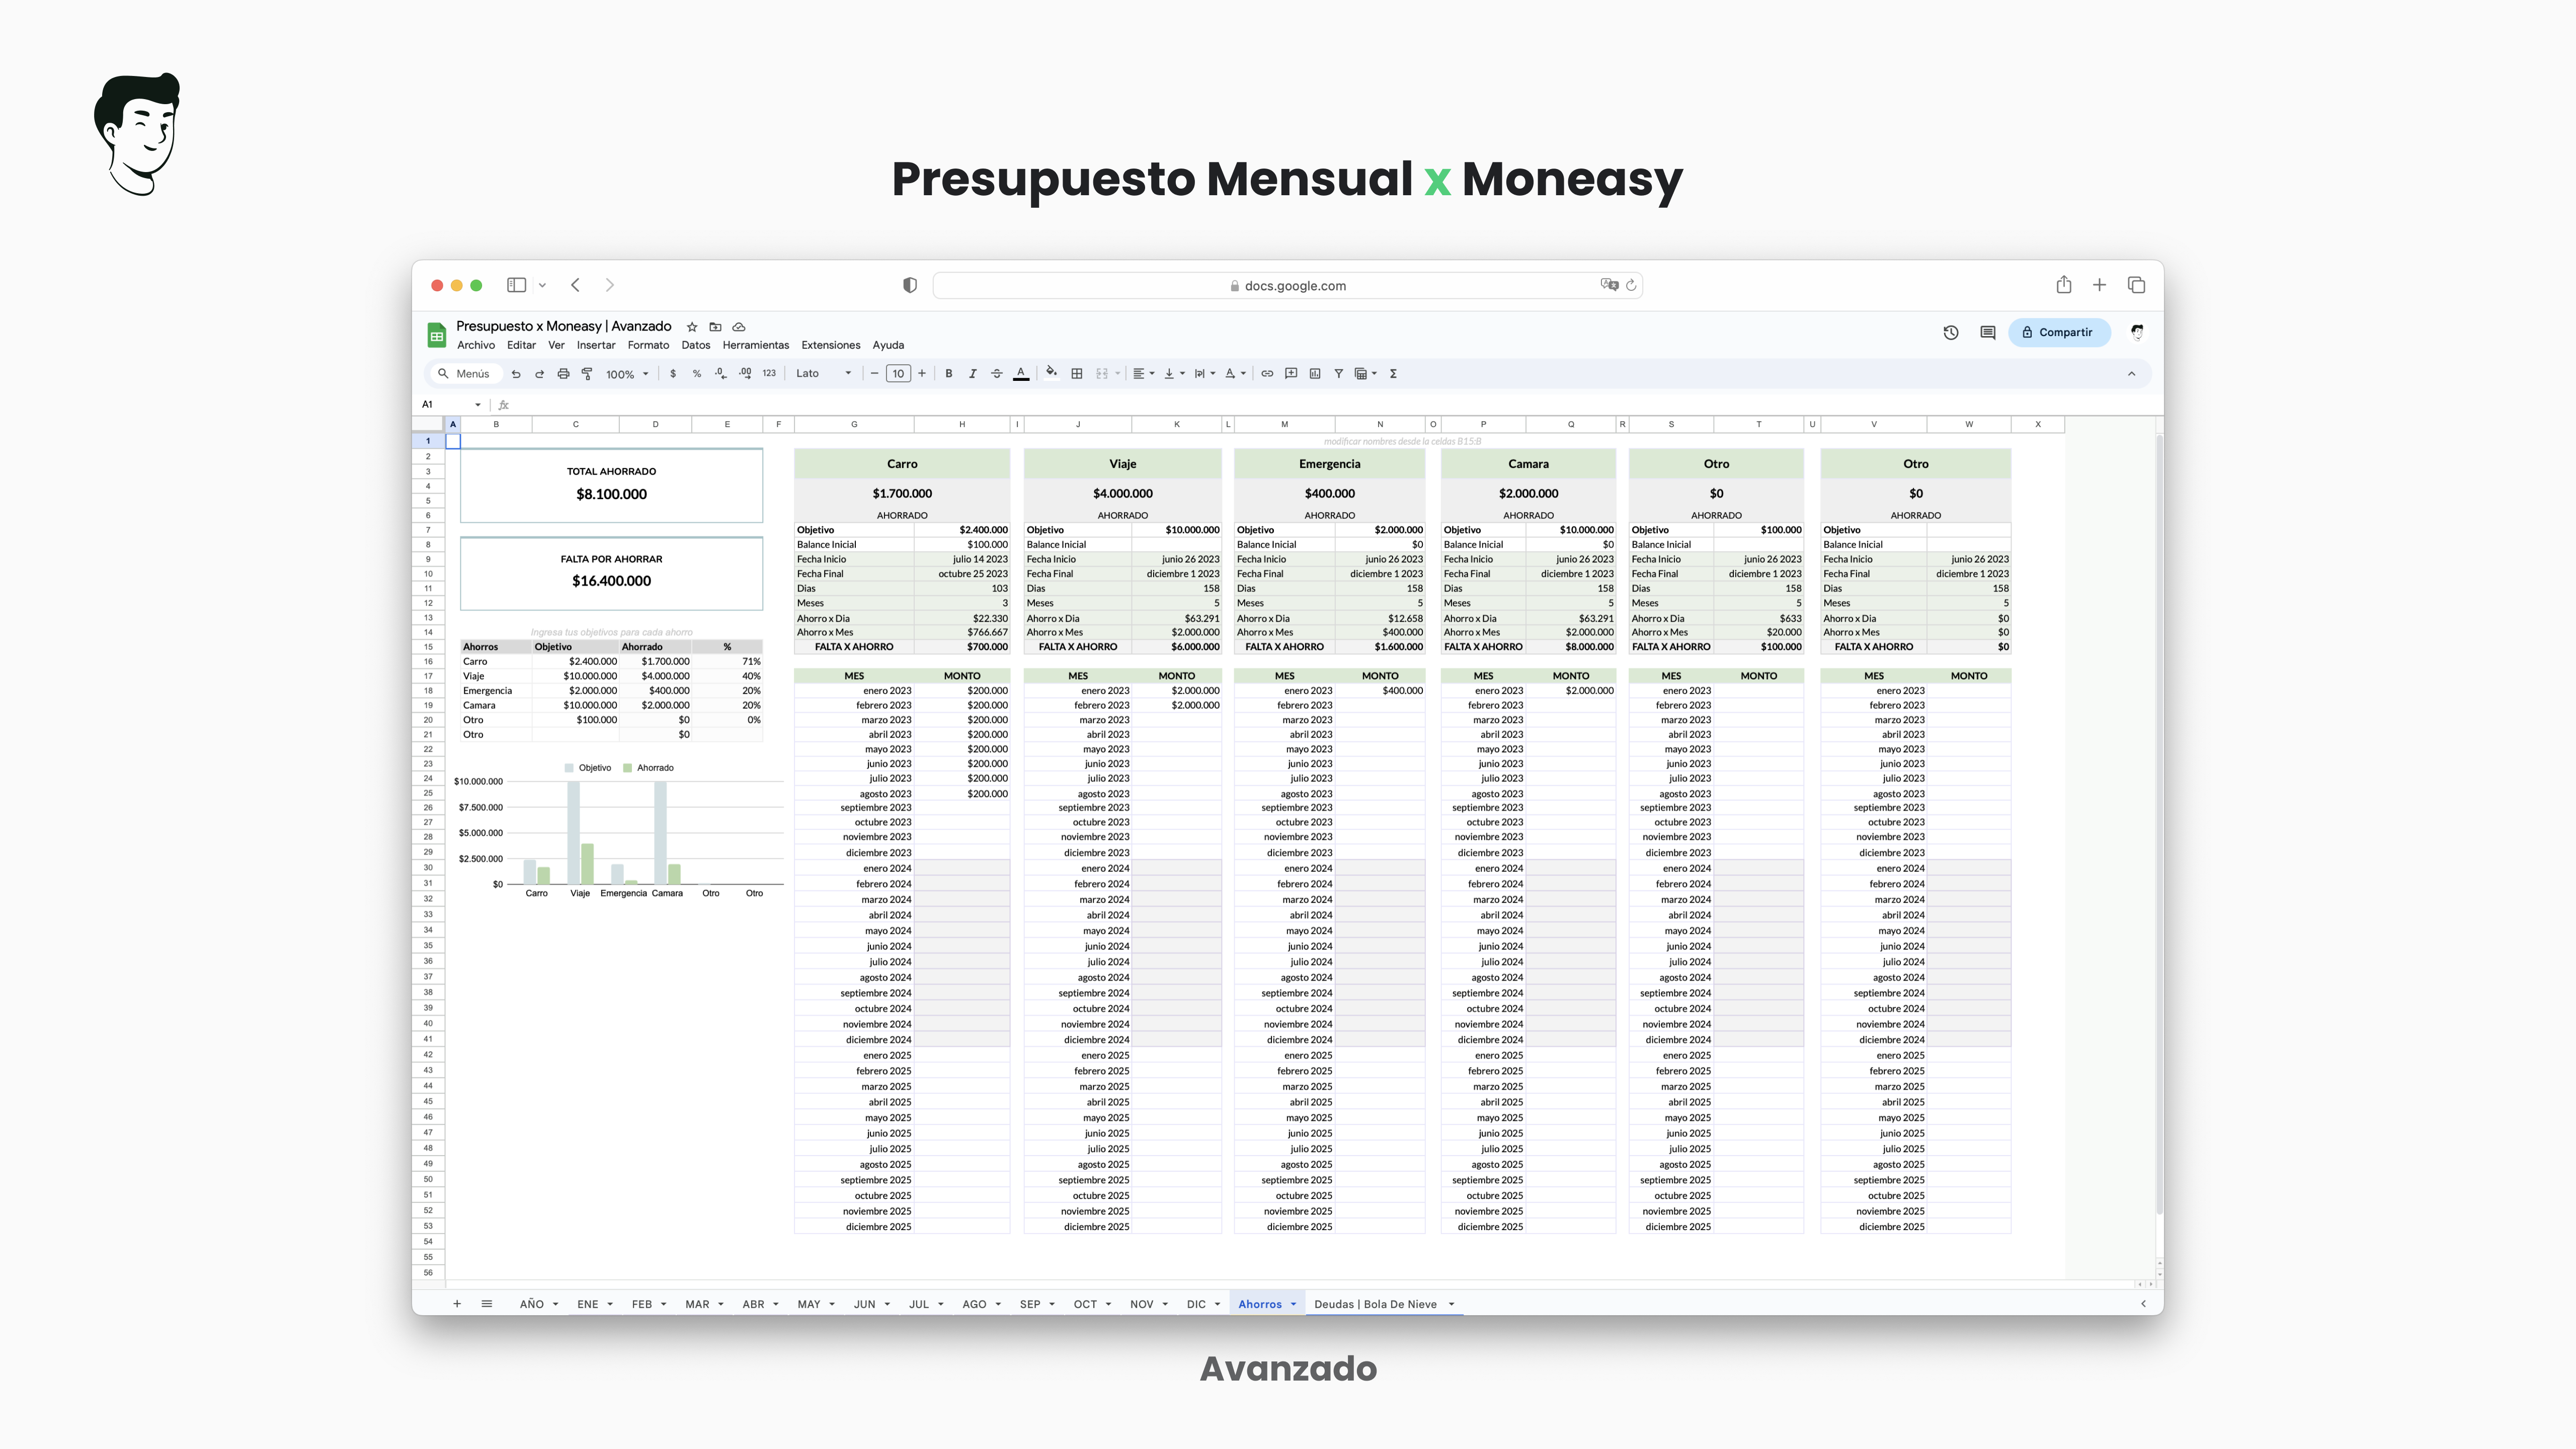This screenshot has width=2576, height=1449.
Task: Open the comments panel icon
Action: [1988, 332]
